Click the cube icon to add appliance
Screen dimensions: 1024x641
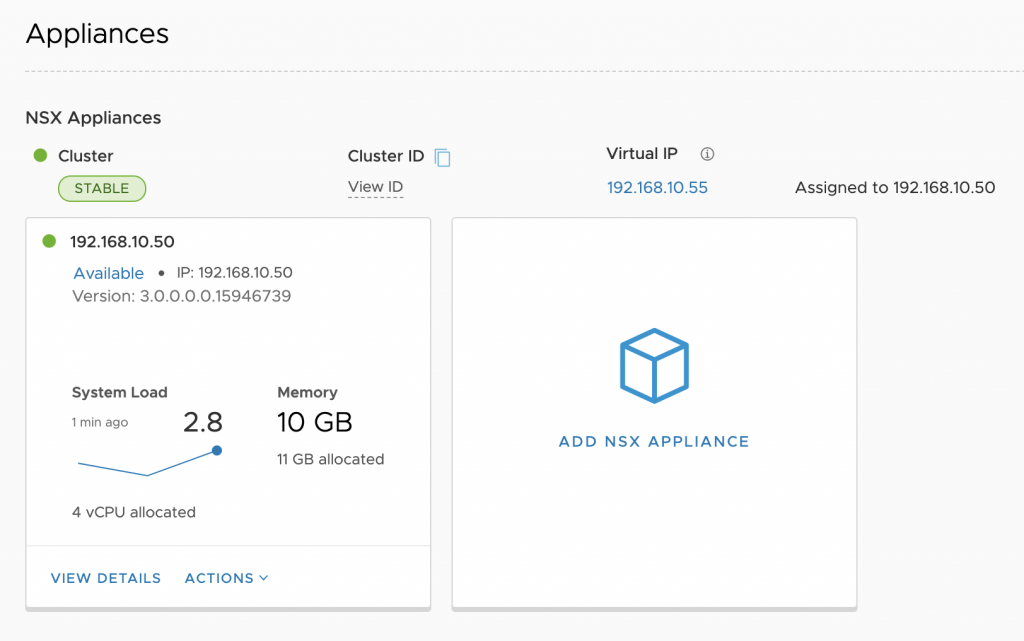click(654, 366)
